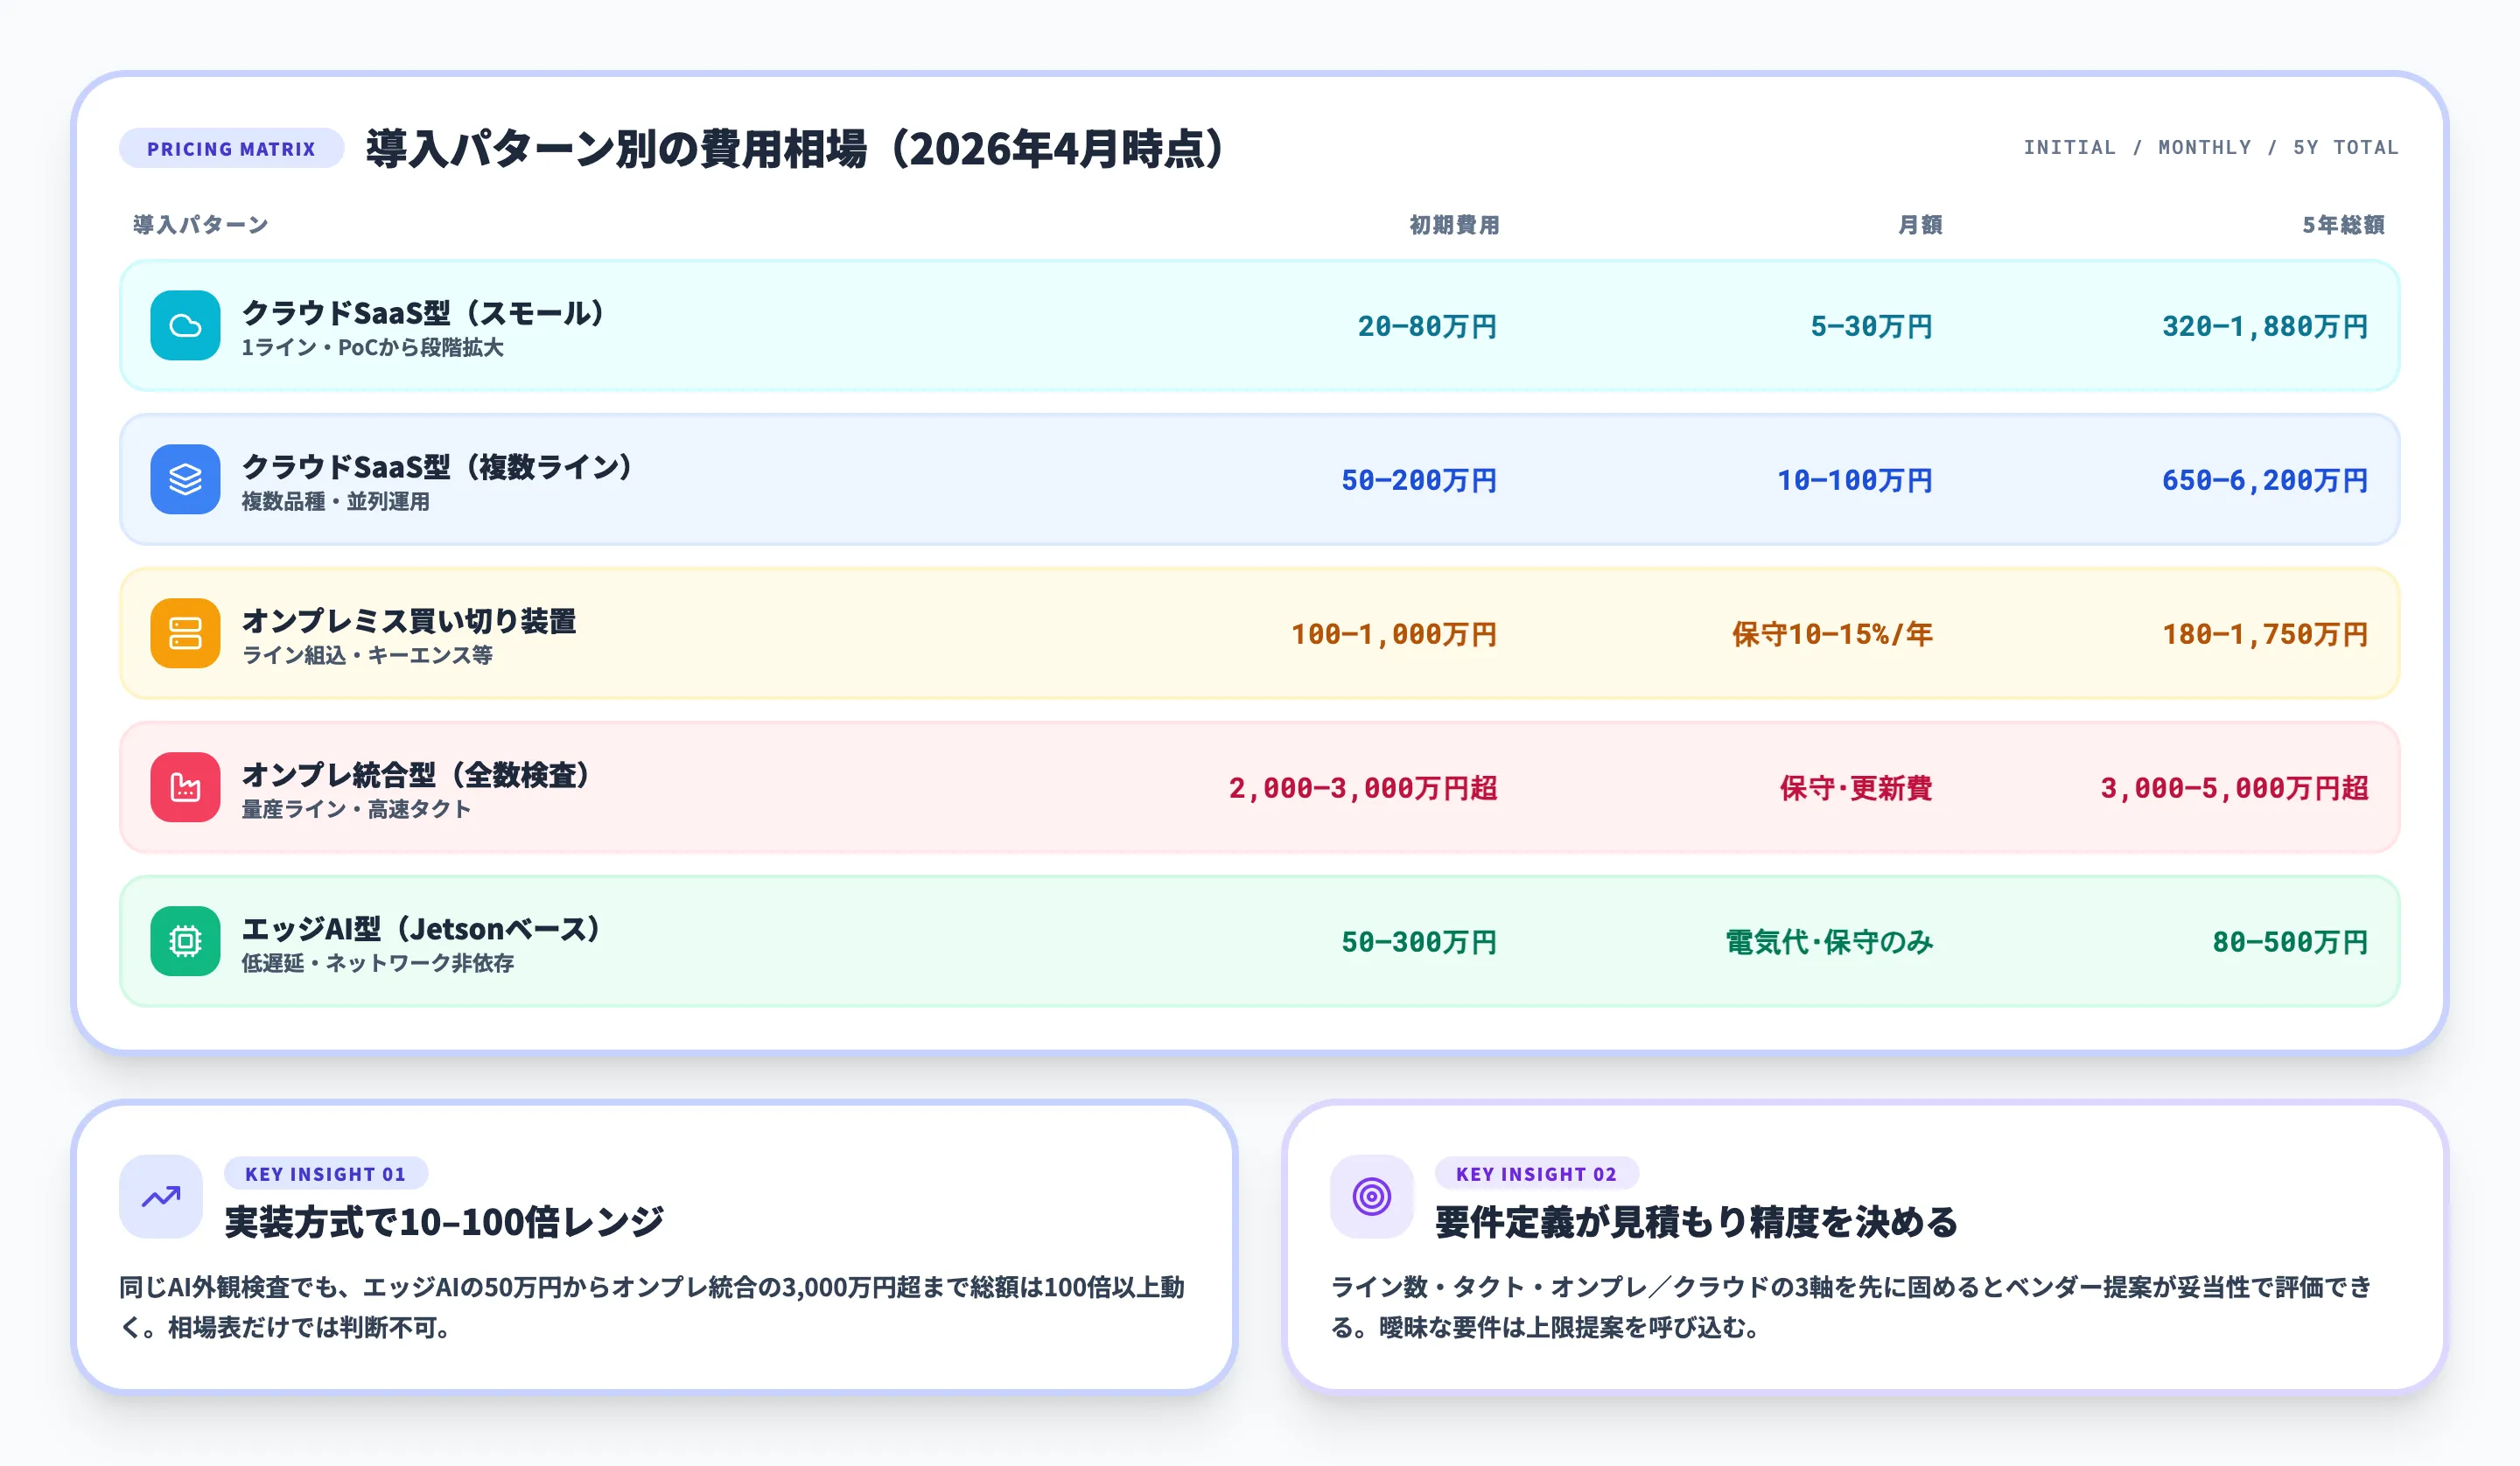2520x1466 pixels.
Task: Click the layers icon for クラウドSaaS型（複数ライン）
Action: [x=185, y=479]
